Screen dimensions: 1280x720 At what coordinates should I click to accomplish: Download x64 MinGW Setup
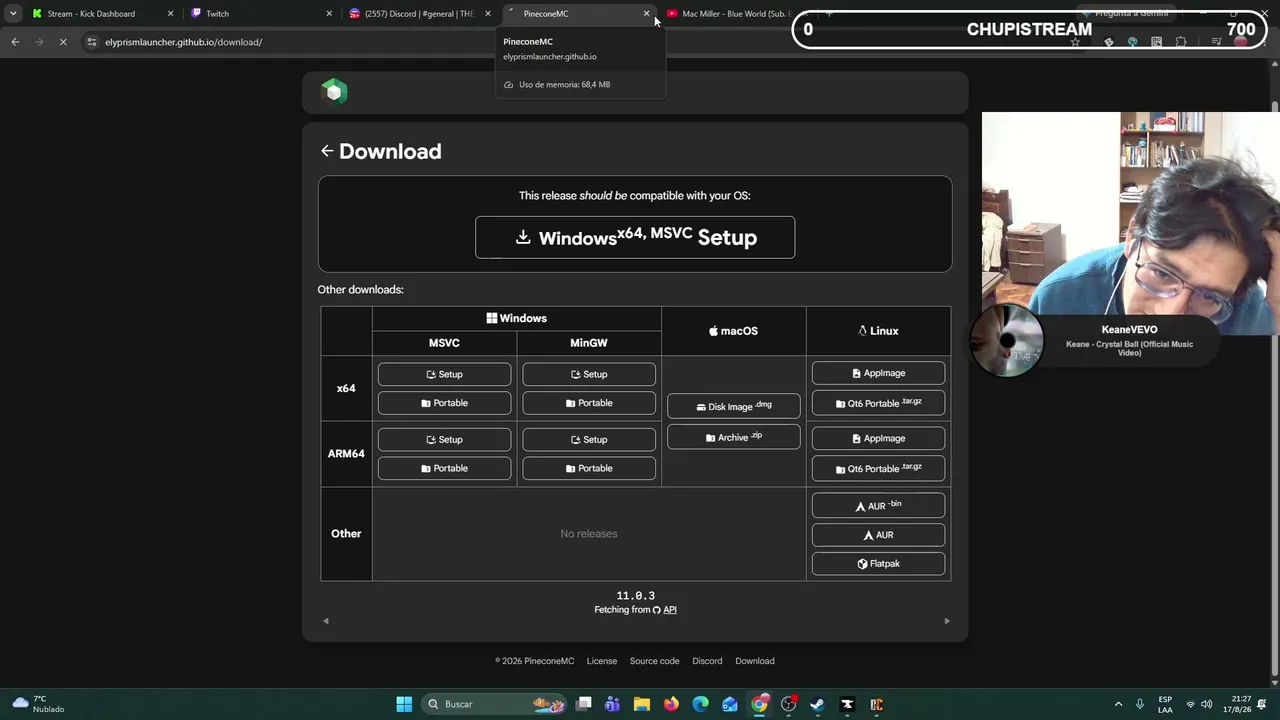tap(589, 374)
